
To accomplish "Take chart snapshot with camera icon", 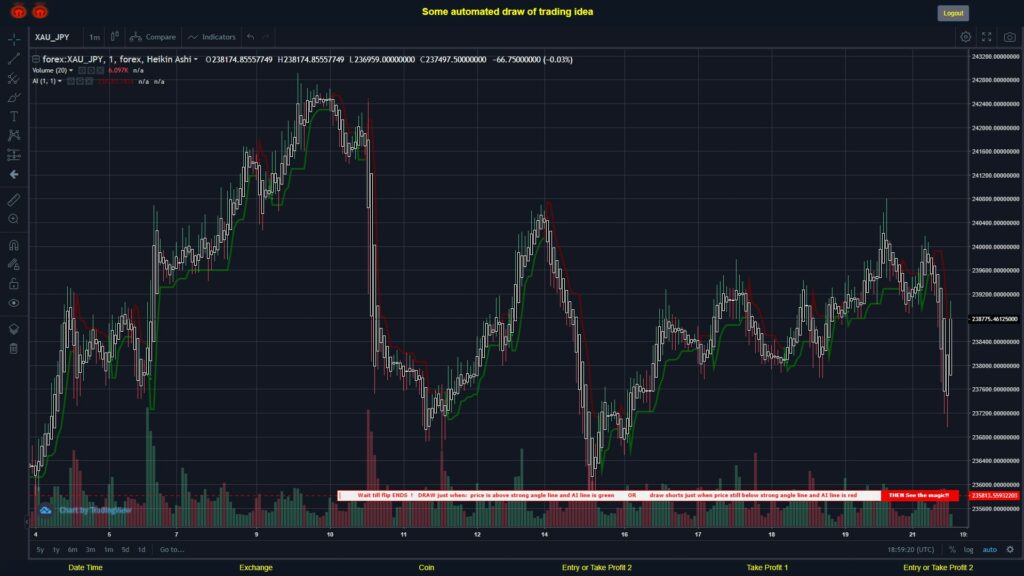I will [x=1010, y=37].
